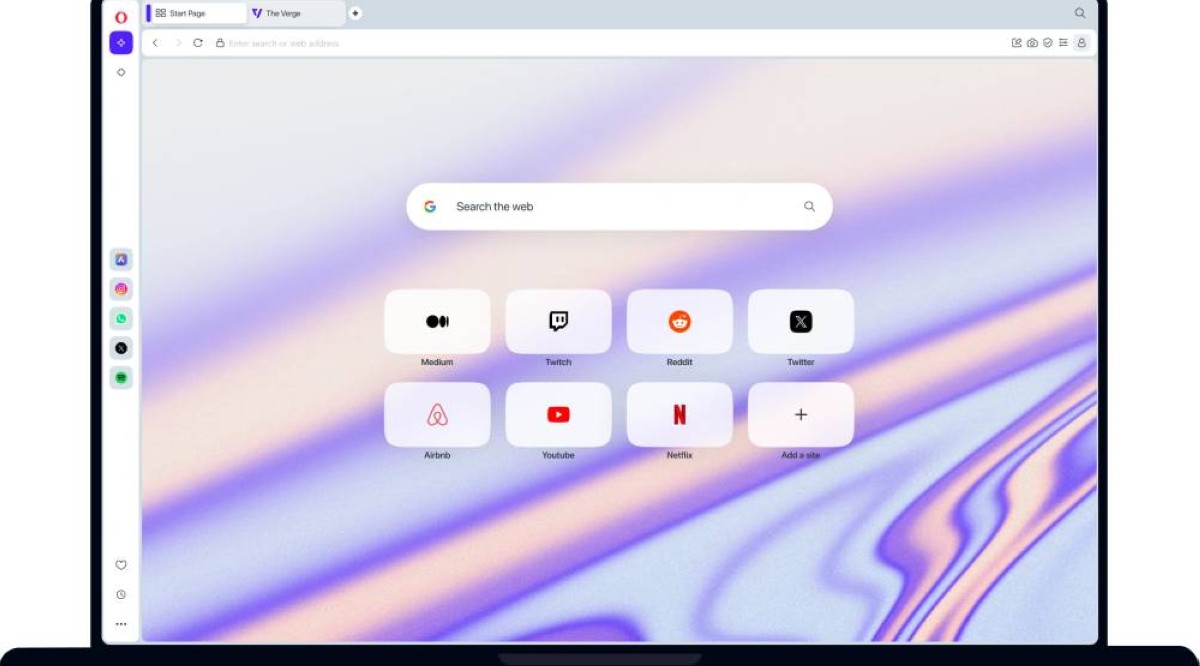Viewport: 1200px width, 666px height.
Task: Switch to The Verge tab
Action: (x=295, y=14)
